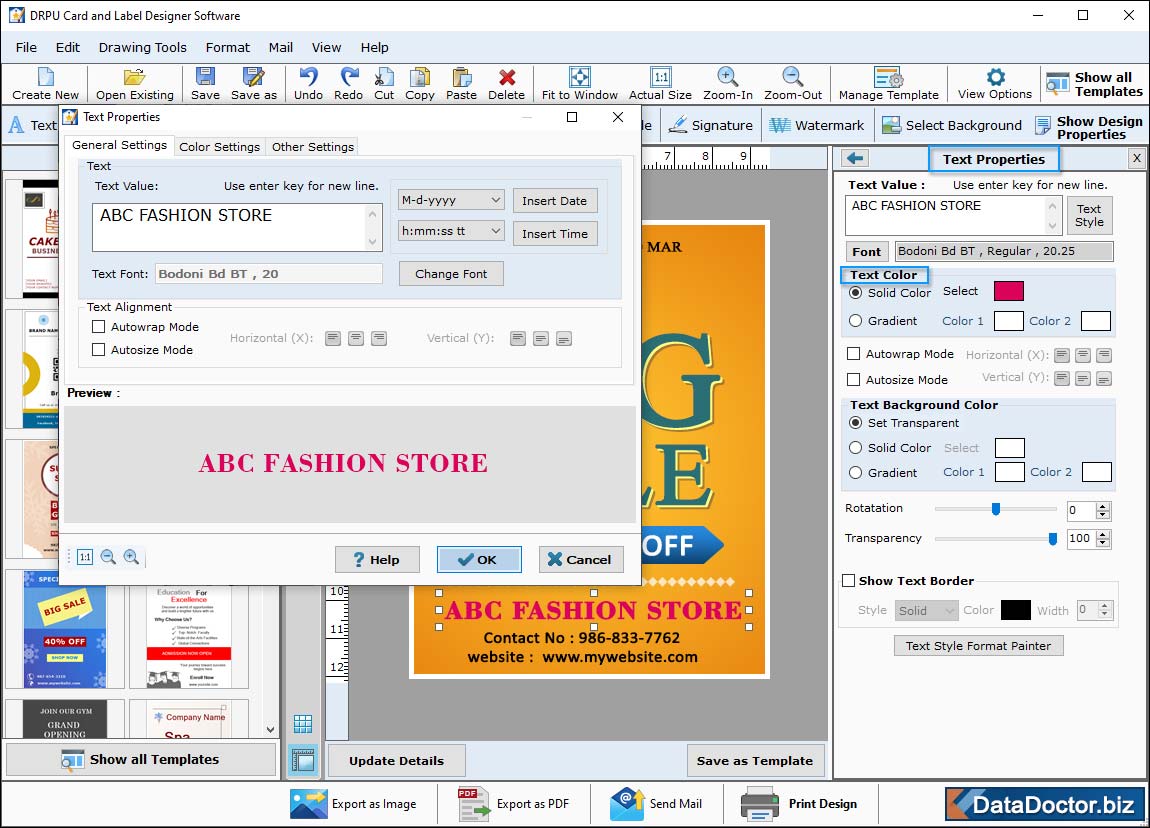Switch to Color Settings tab
Image resolution: width=1150 pixels, height=828 pixels.
[x=219, y=147]
